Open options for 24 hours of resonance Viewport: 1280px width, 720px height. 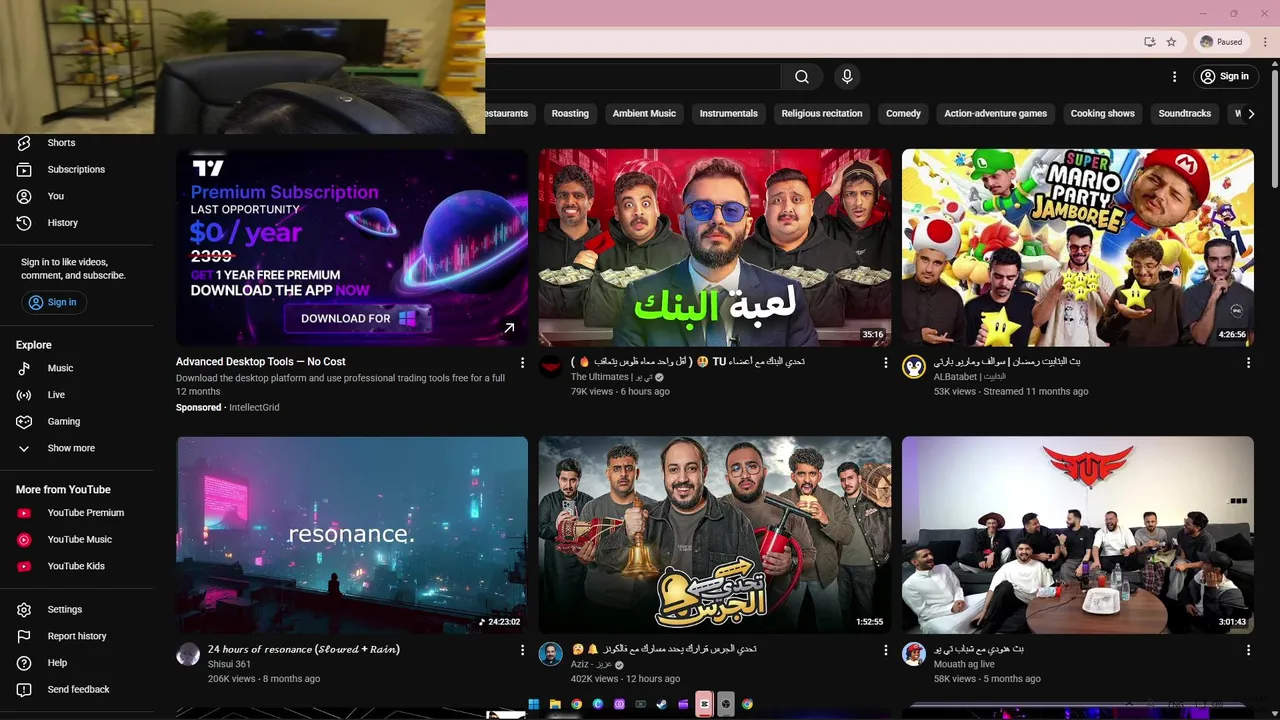(522, 650)
